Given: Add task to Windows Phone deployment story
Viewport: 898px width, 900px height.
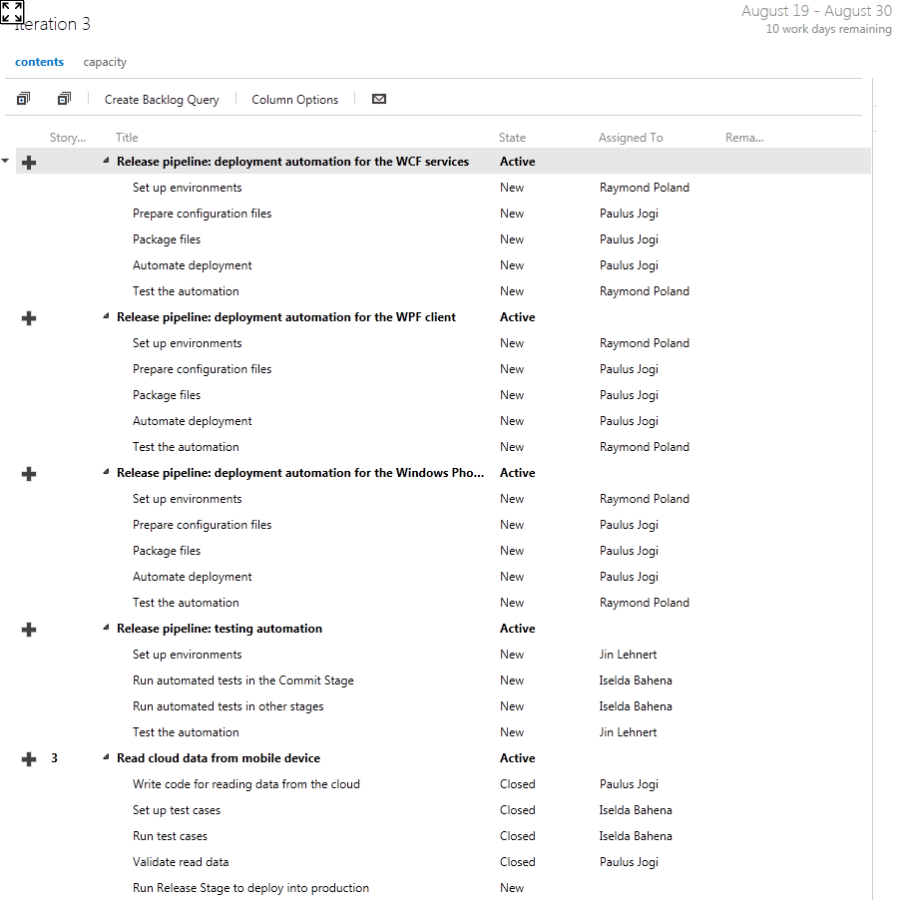Looking at the screenshot, I should coord(29,474).
